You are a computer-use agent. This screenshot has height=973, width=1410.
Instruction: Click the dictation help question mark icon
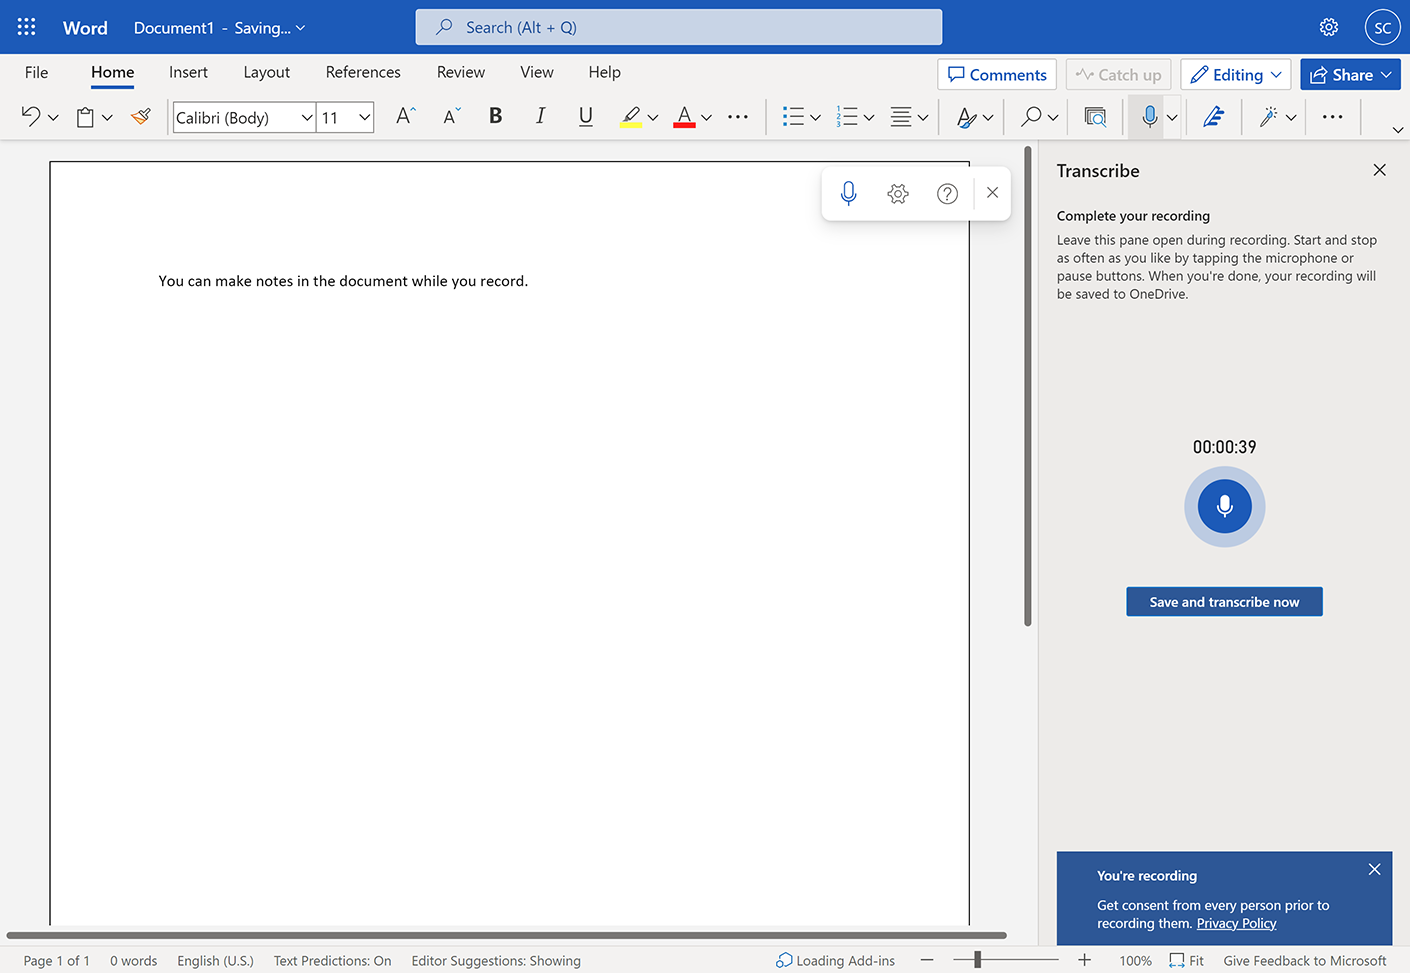[947, 193]
